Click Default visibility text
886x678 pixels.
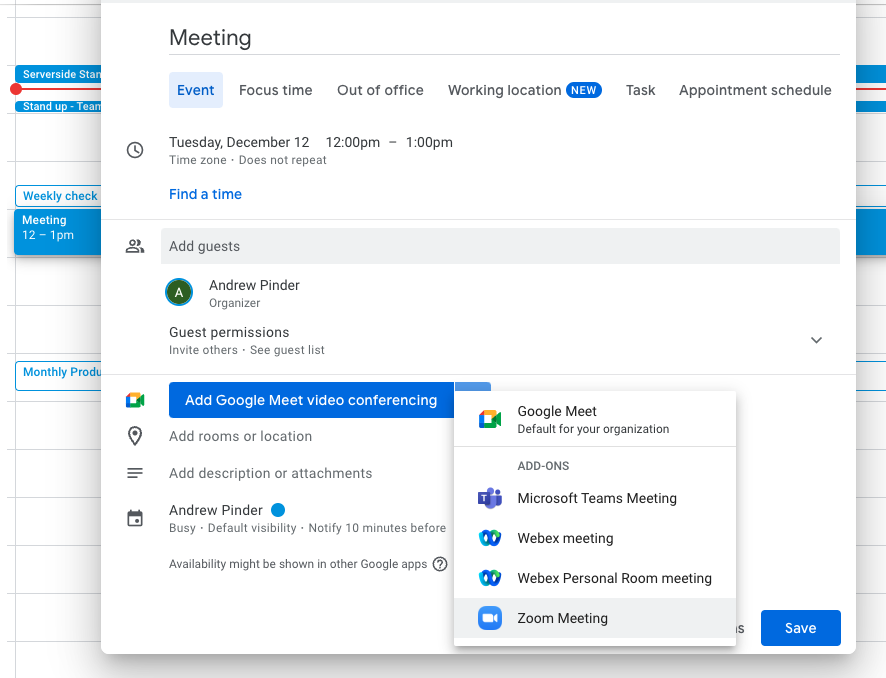click(252, 528)
